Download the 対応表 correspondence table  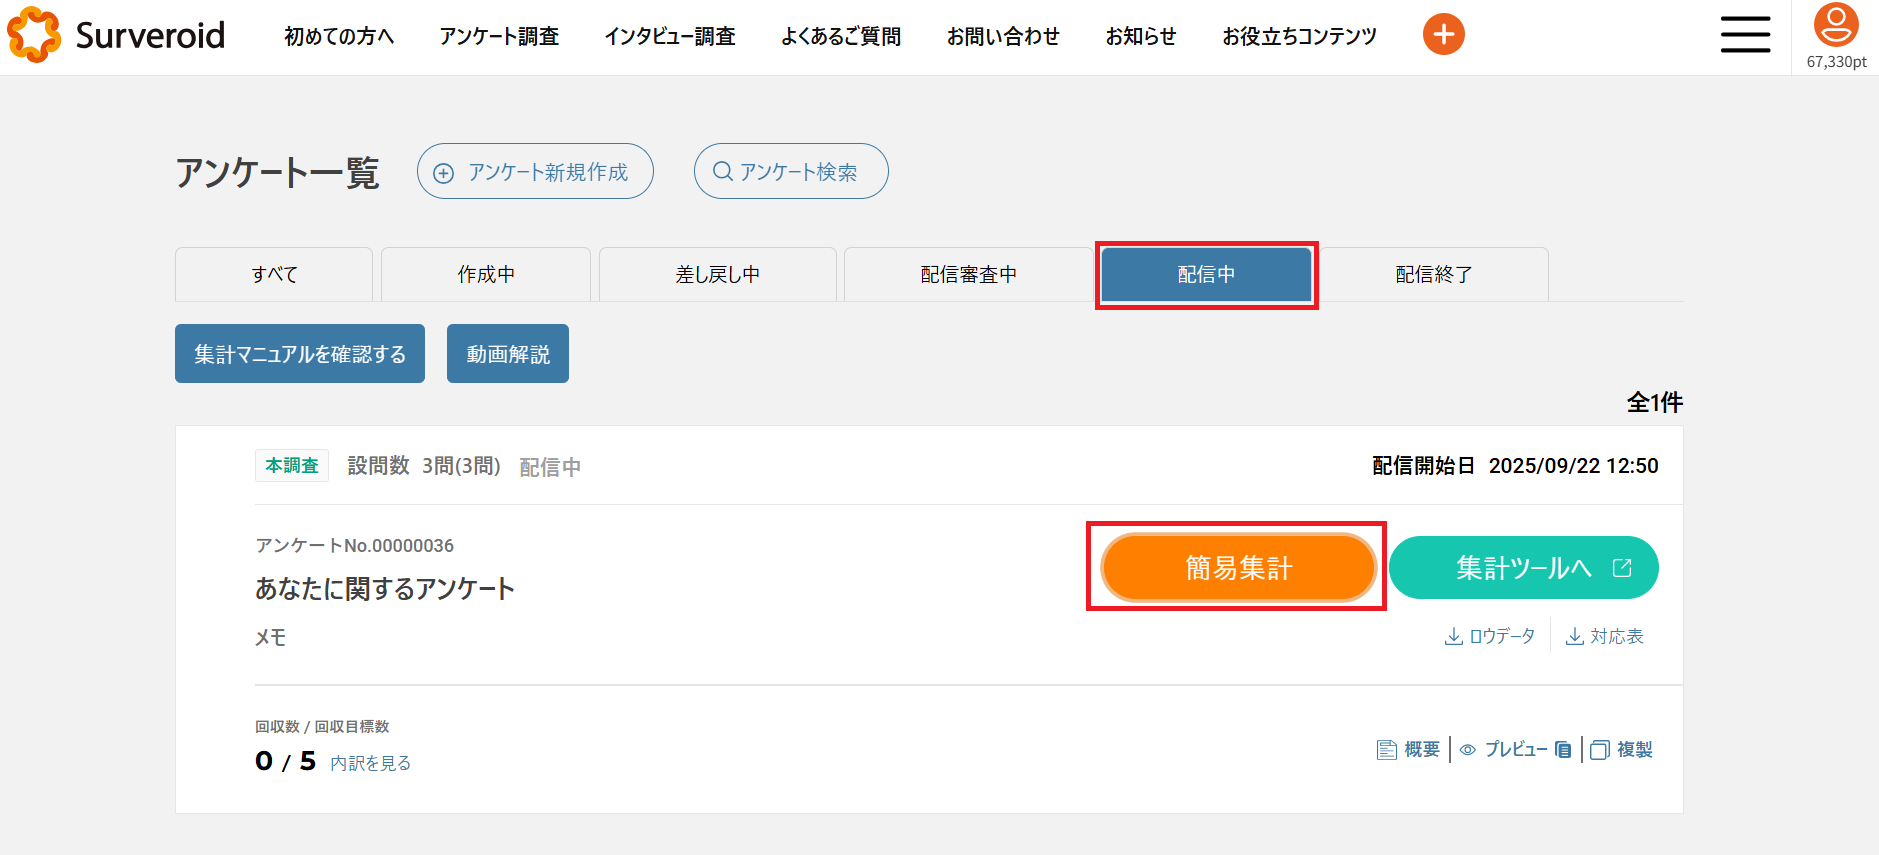tap(1605, 637)
